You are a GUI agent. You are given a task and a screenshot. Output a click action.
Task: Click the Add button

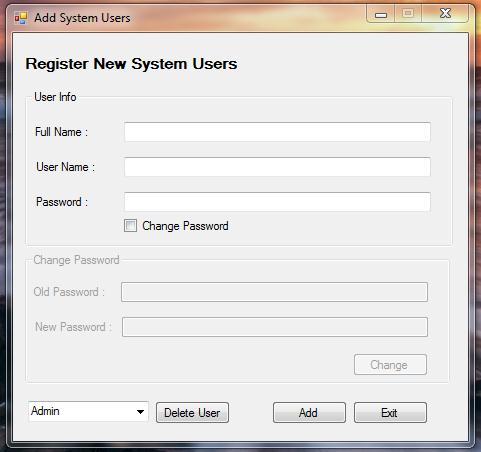pos(309,413)
